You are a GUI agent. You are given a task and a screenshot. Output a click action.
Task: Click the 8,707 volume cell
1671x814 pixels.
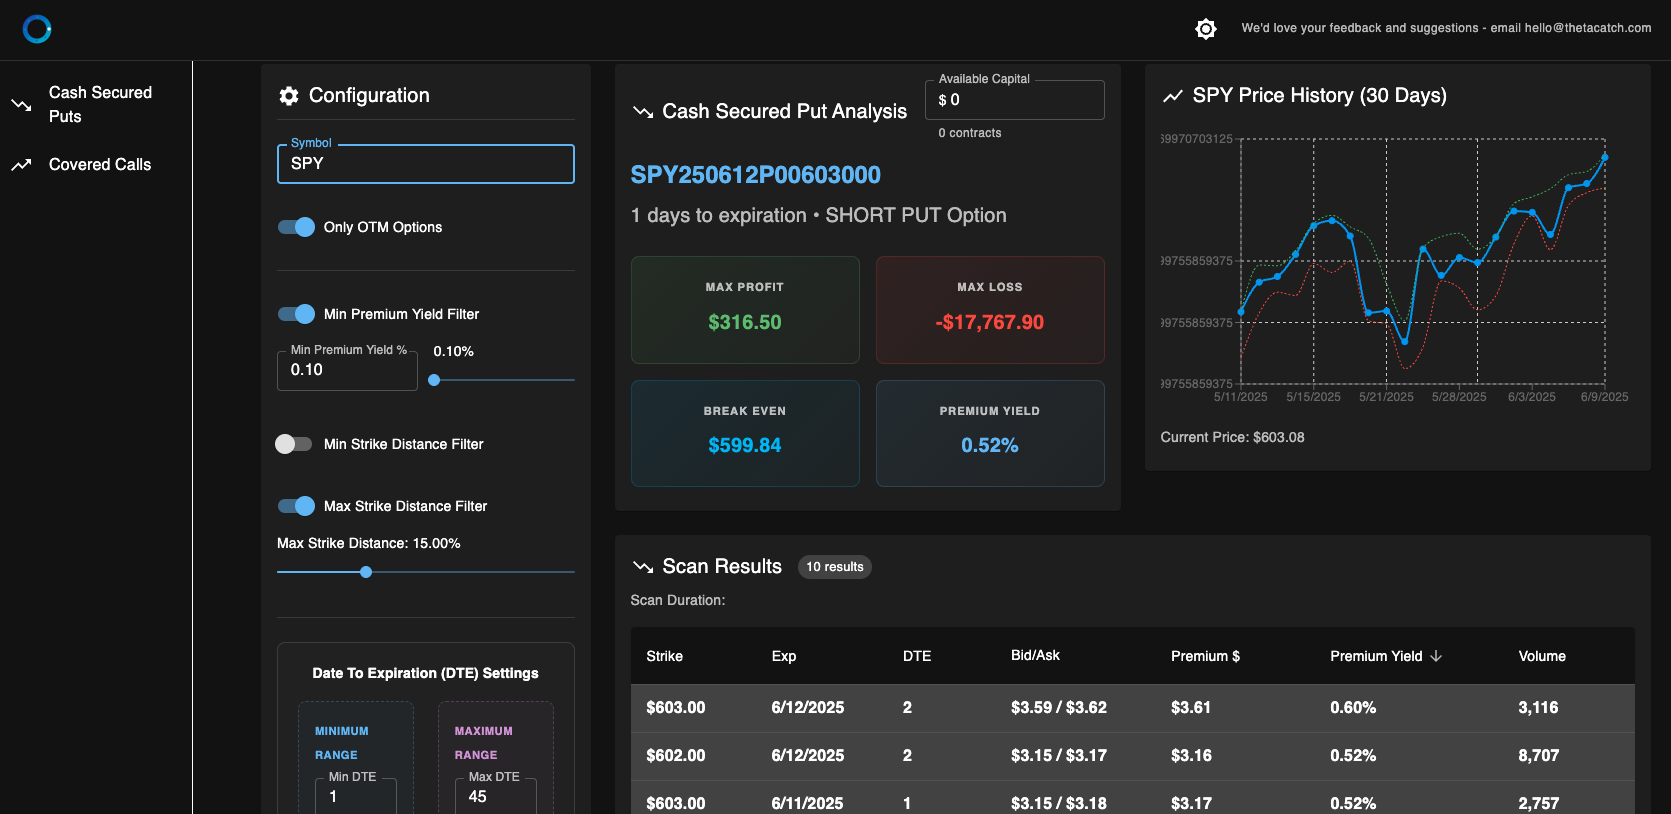[x=1538, y=756]
